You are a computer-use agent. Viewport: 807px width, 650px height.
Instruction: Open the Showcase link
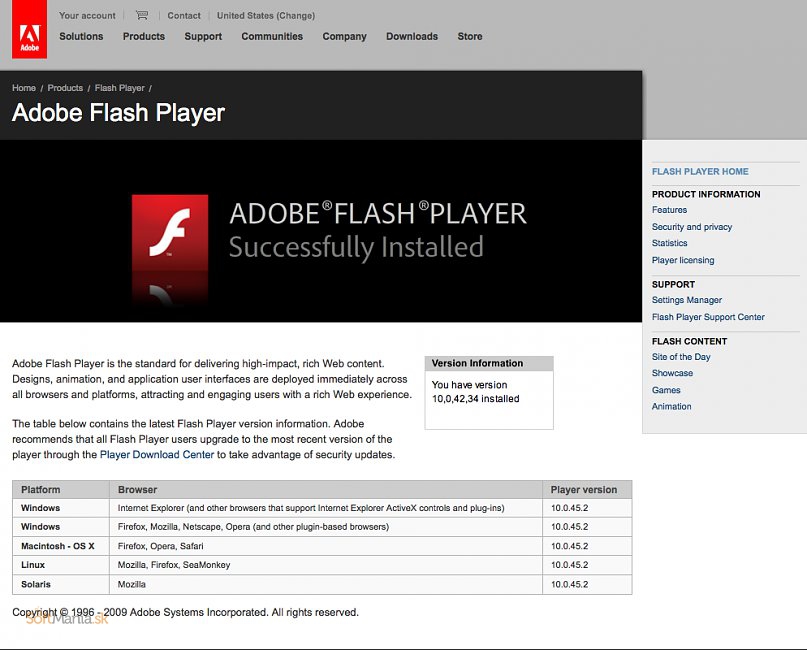[672, 373]
